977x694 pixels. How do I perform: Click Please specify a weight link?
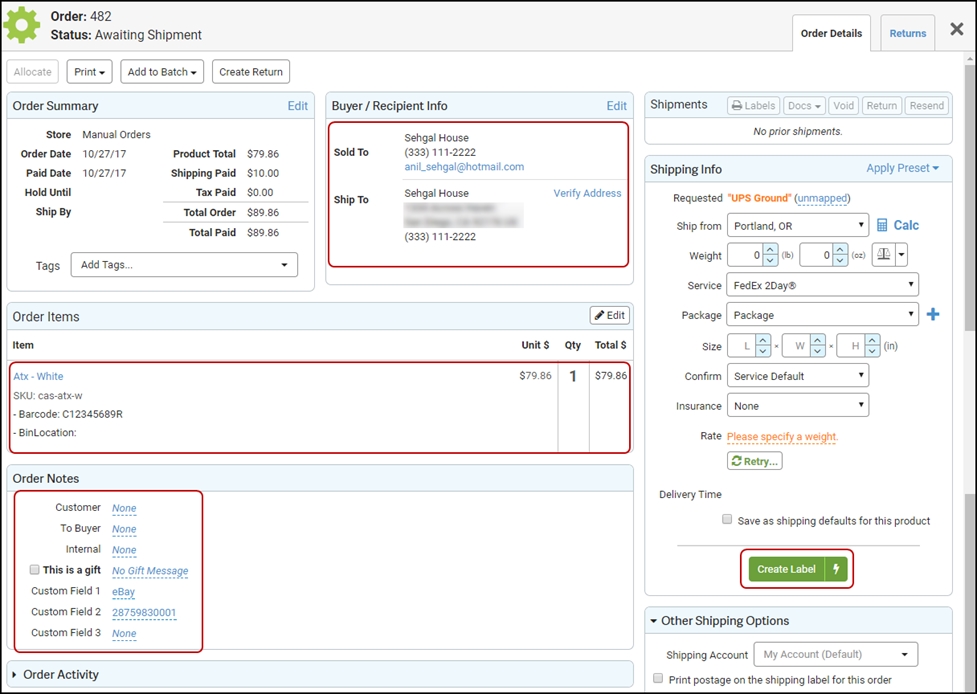[783, 437]
